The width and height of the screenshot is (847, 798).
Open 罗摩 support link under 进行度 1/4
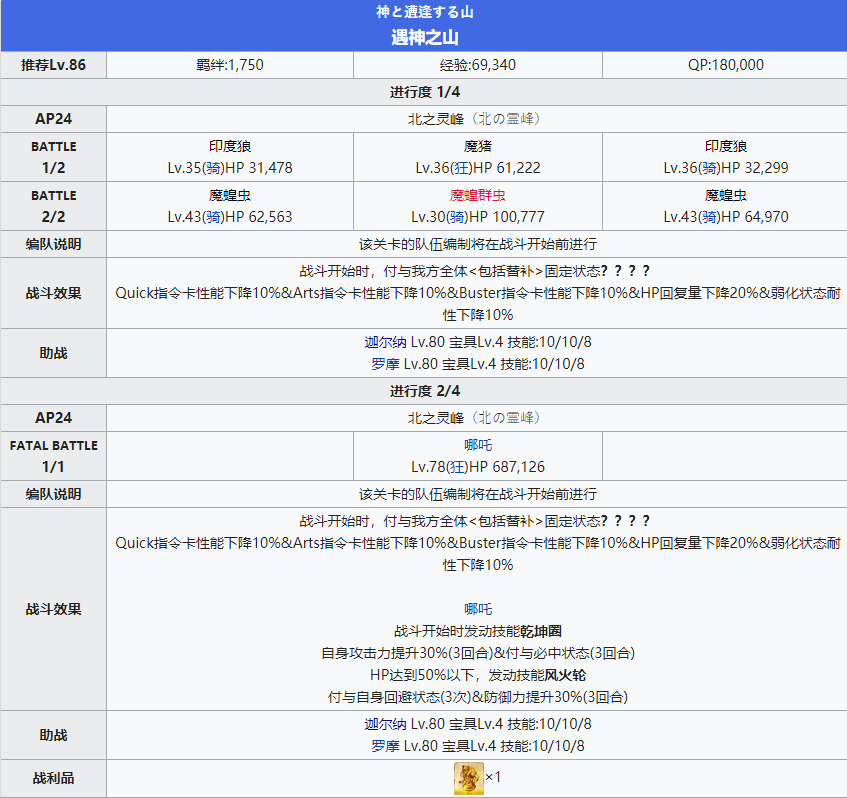point(385,364)
